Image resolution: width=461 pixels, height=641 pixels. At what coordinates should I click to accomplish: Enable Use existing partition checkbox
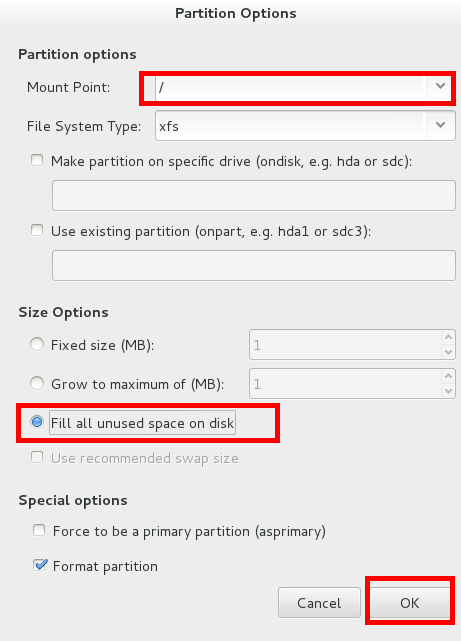pyautogui.click(x=37, y=230)
